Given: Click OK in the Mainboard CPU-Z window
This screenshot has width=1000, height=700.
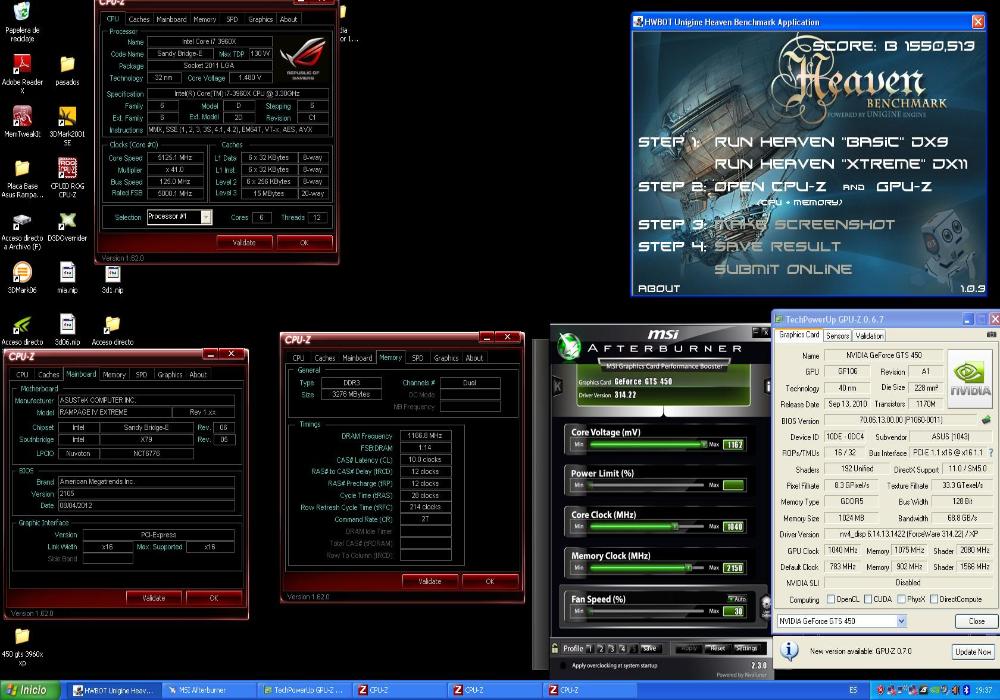Looking at the screenshot, I should pyautogui.click(x=214, y=597).
